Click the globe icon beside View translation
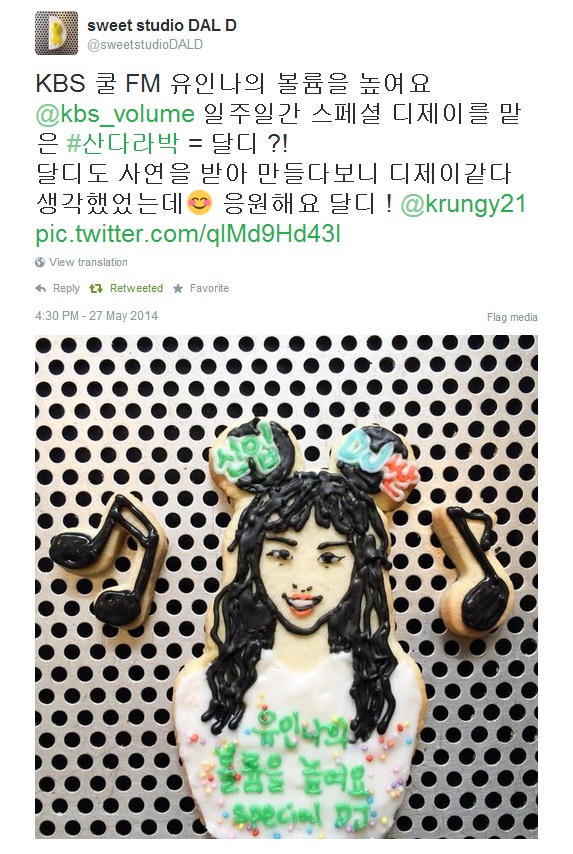The image size is (573, 854). click(40, 262)
